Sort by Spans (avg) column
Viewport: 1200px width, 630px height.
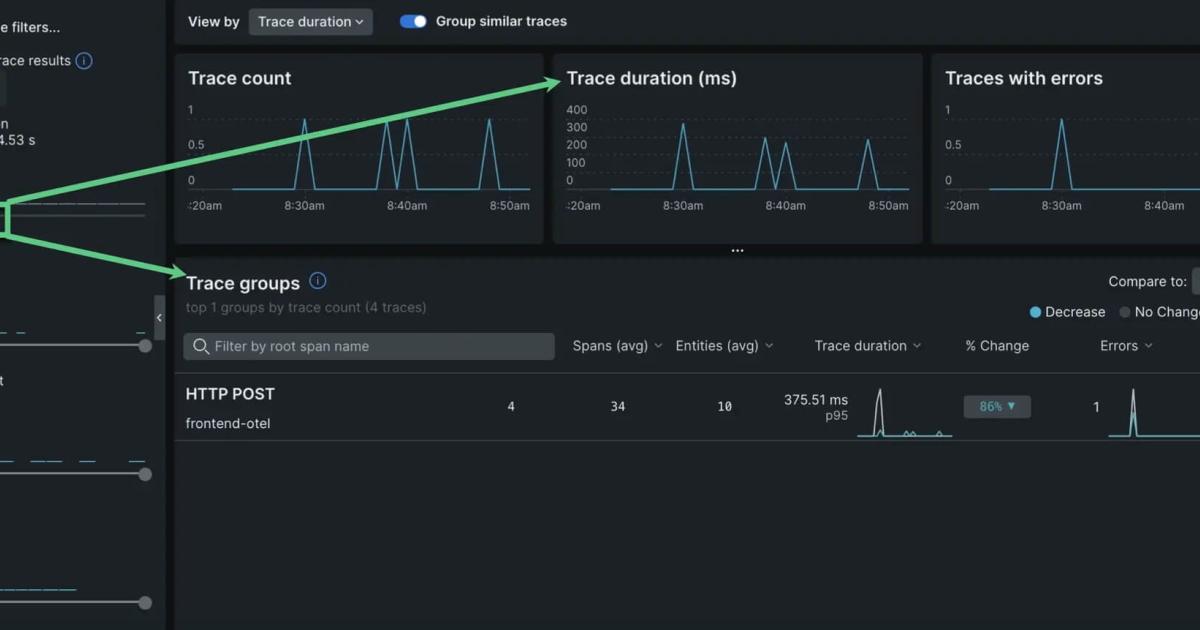pyautogui.click(x=617, y=346)
